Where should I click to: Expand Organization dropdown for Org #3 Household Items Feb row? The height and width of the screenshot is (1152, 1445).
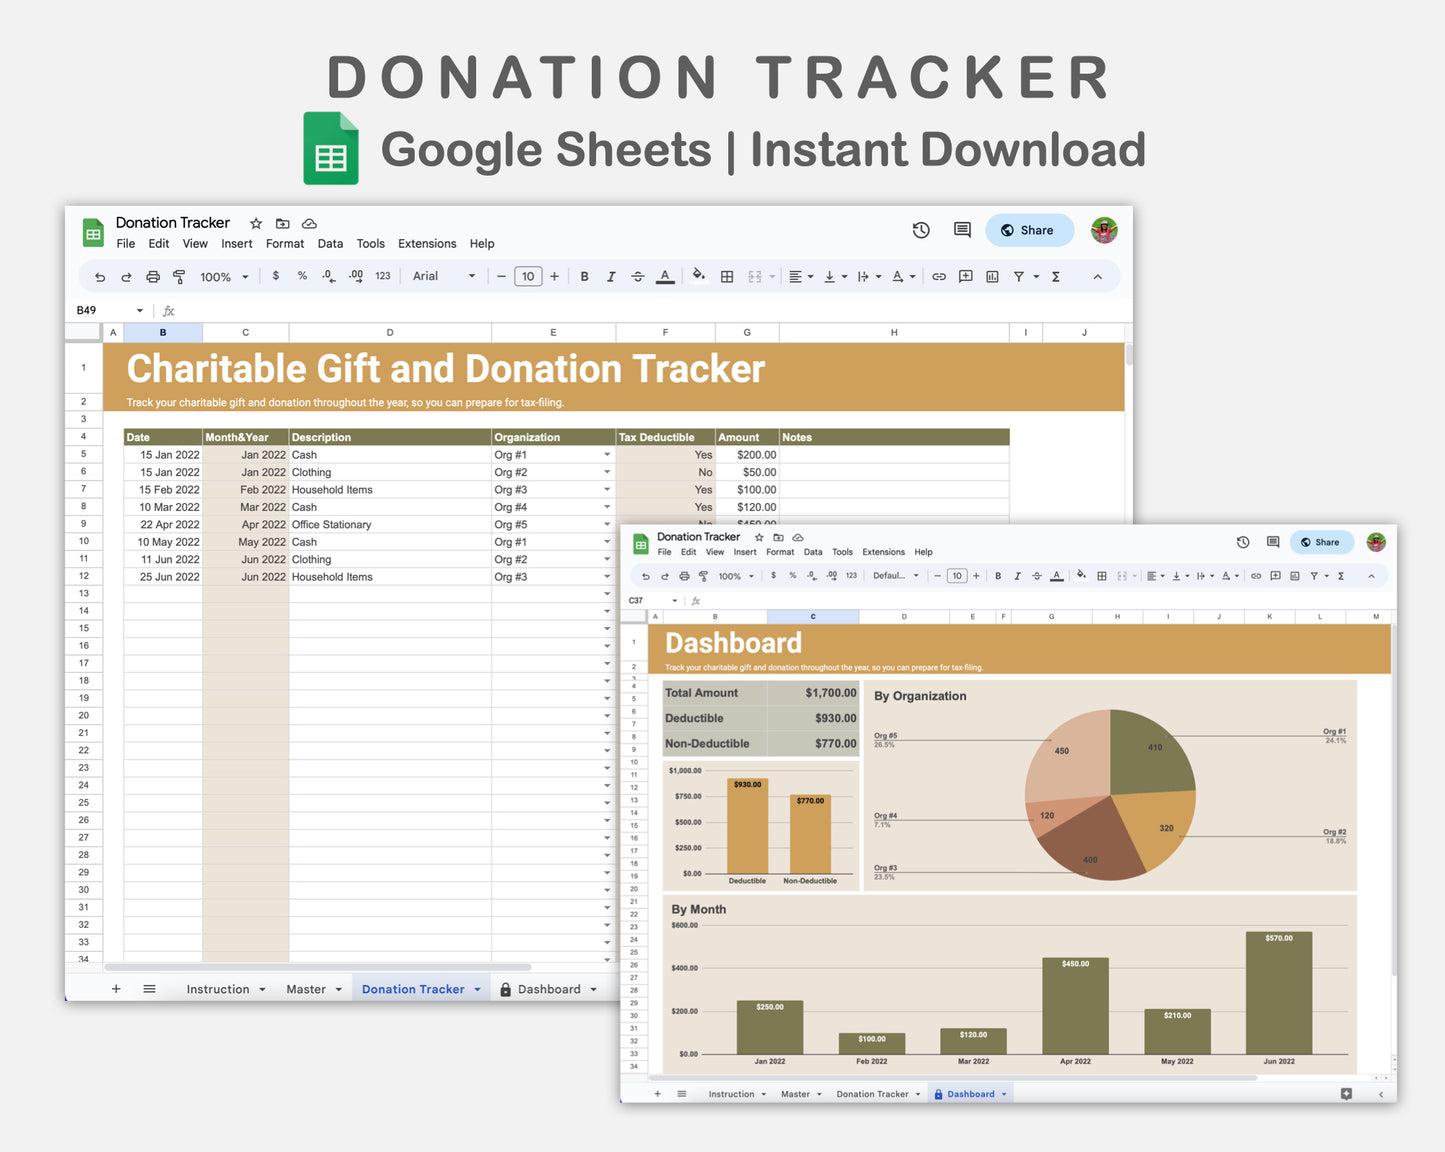(x=607, y=490)
